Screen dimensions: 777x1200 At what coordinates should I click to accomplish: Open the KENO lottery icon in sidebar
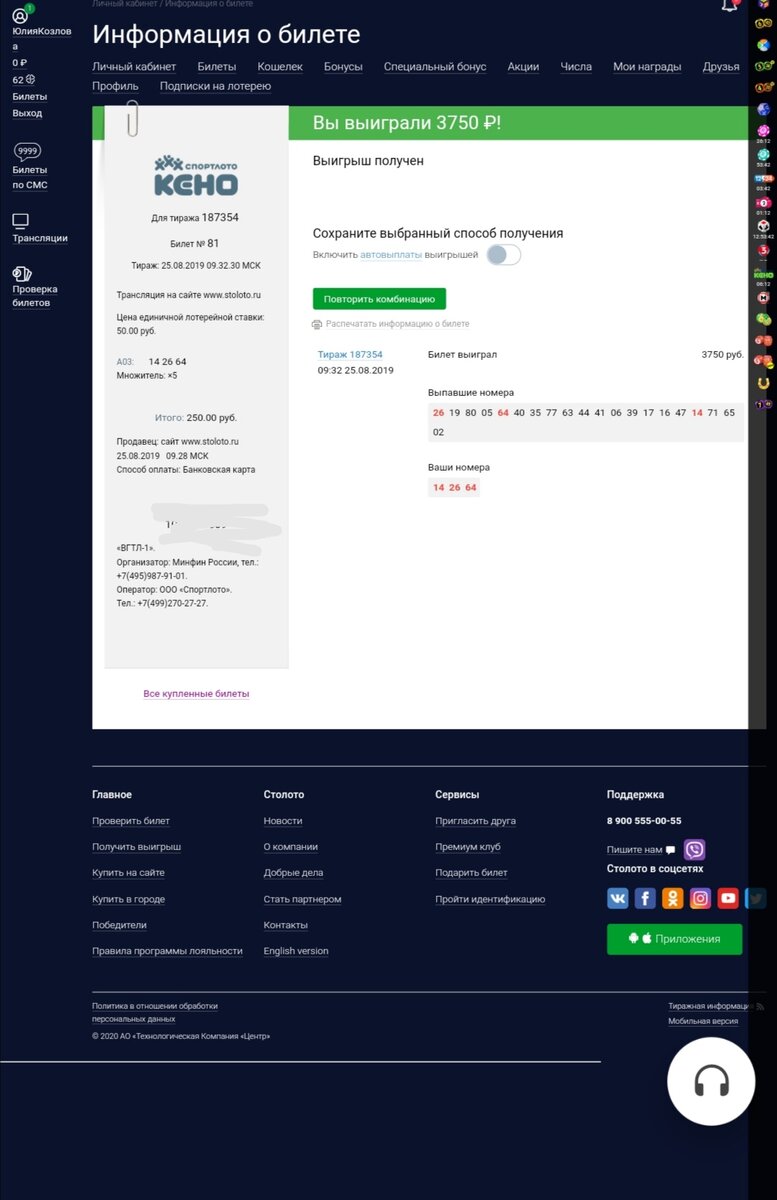point(763,274)
